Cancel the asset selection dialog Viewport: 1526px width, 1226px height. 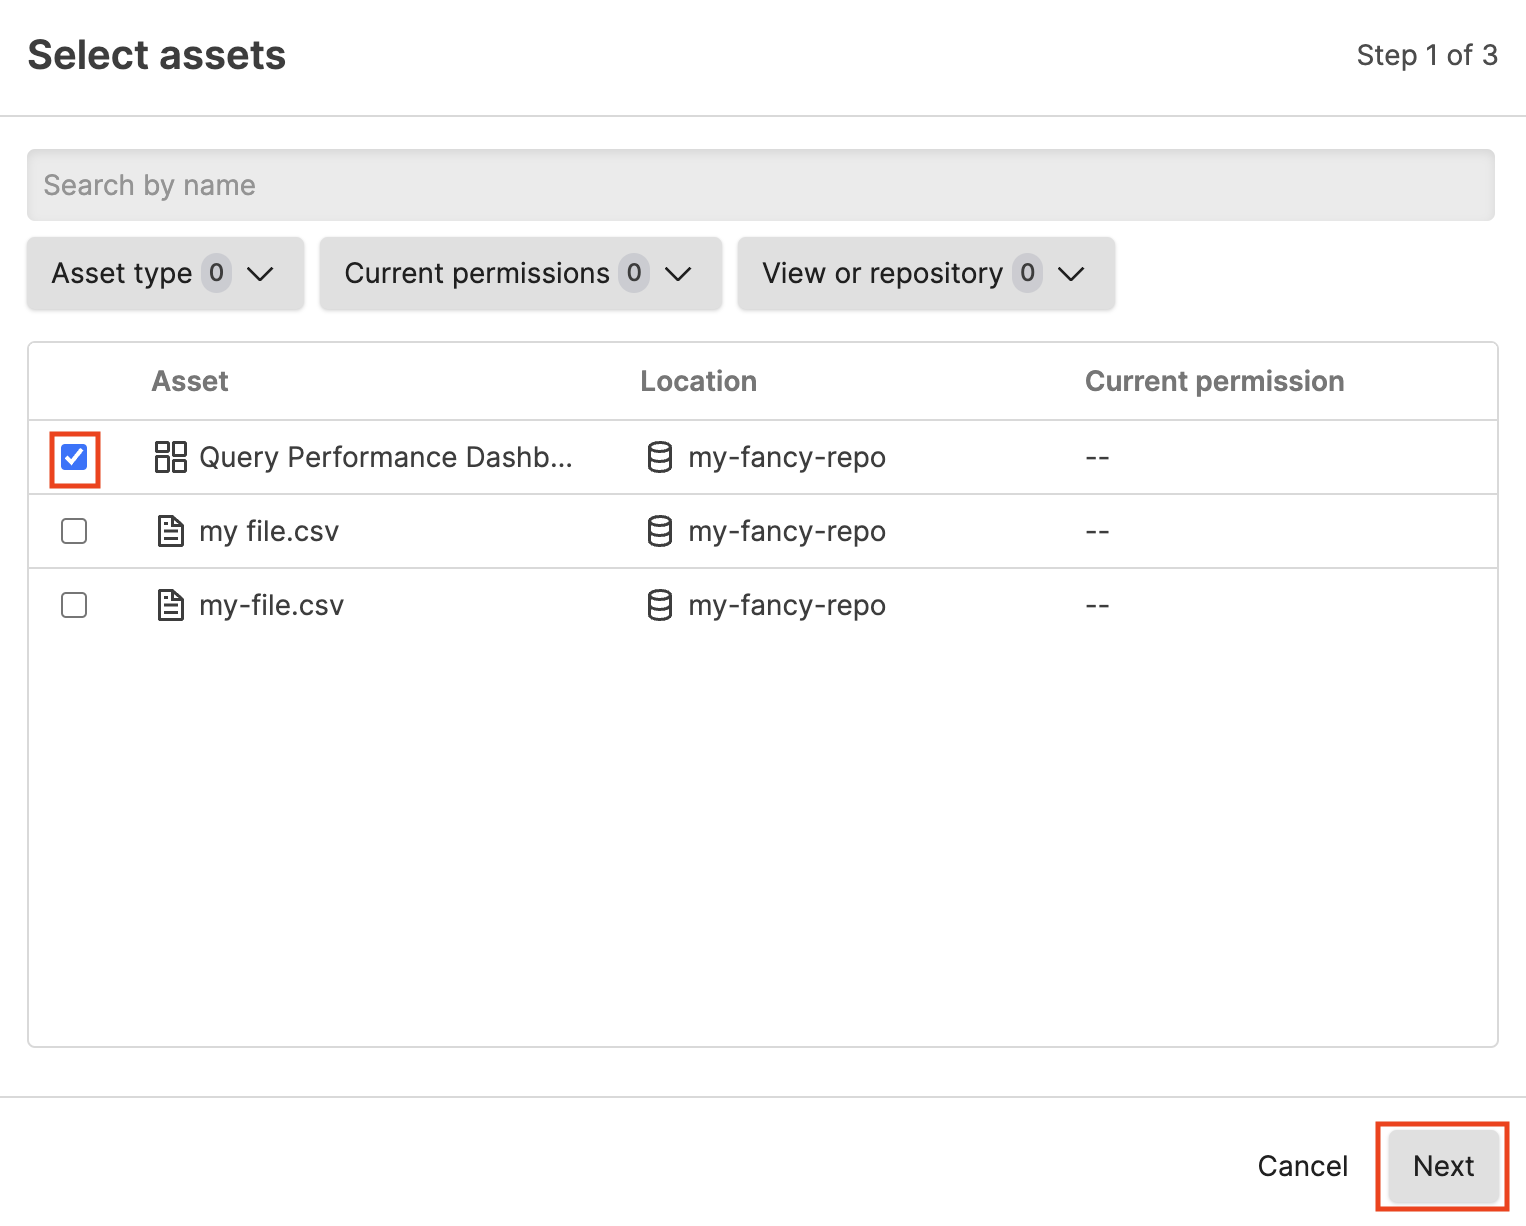(1302, 1166)
